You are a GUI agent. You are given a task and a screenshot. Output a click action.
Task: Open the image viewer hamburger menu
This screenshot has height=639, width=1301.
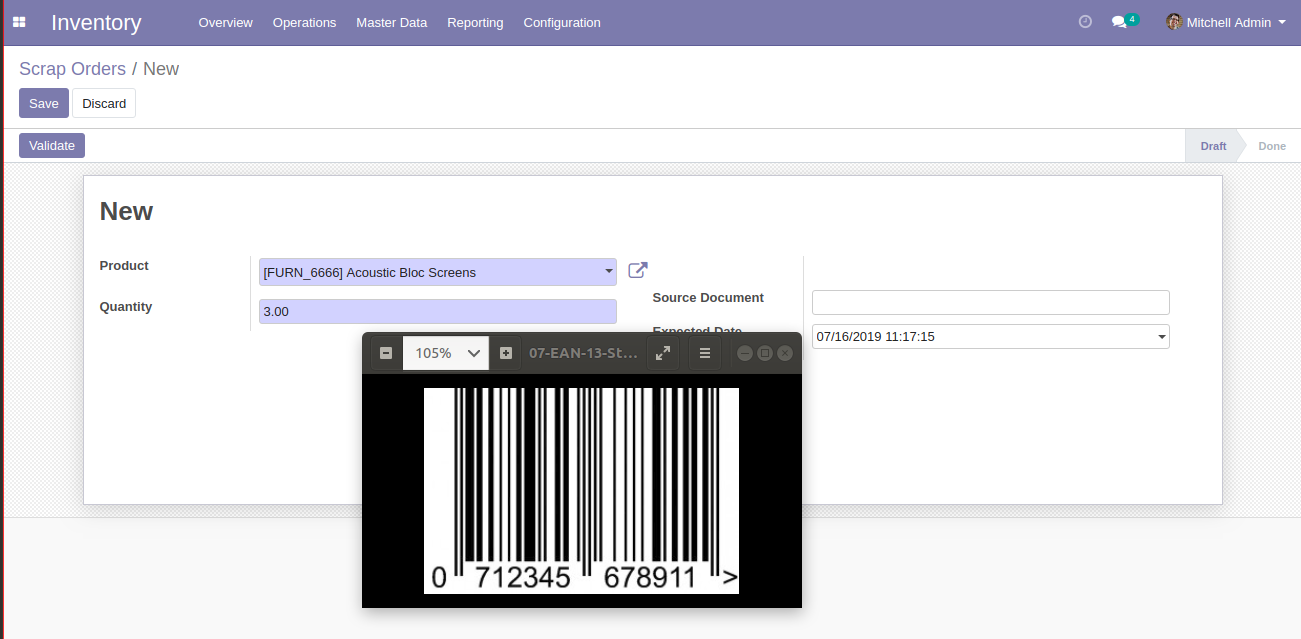[705, 353]
